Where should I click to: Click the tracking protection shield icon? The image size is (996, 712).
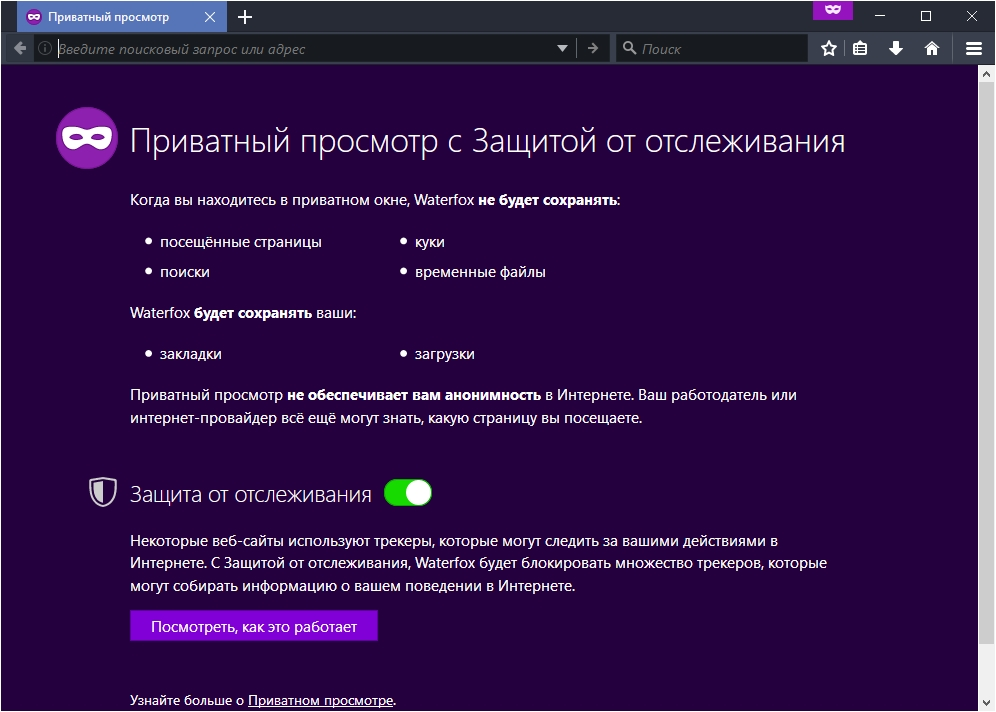coord(103,492)
